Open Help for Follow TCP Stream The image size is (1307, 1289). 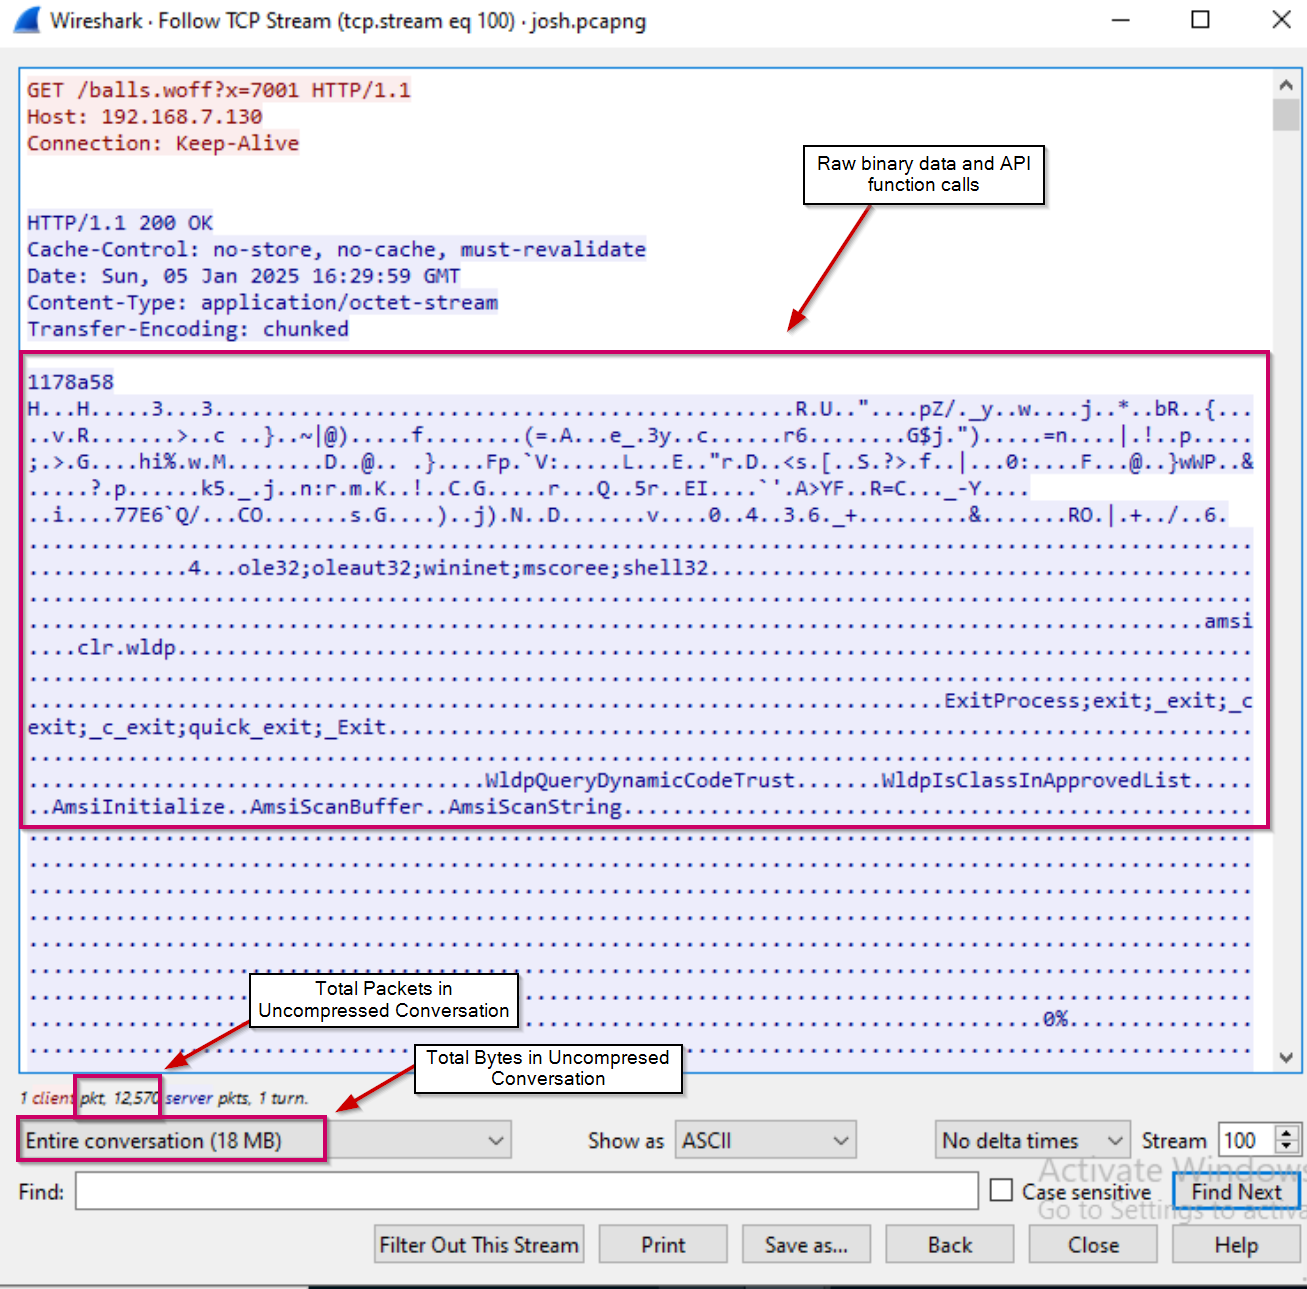pyautogui.click(x=1235, y=1245)
